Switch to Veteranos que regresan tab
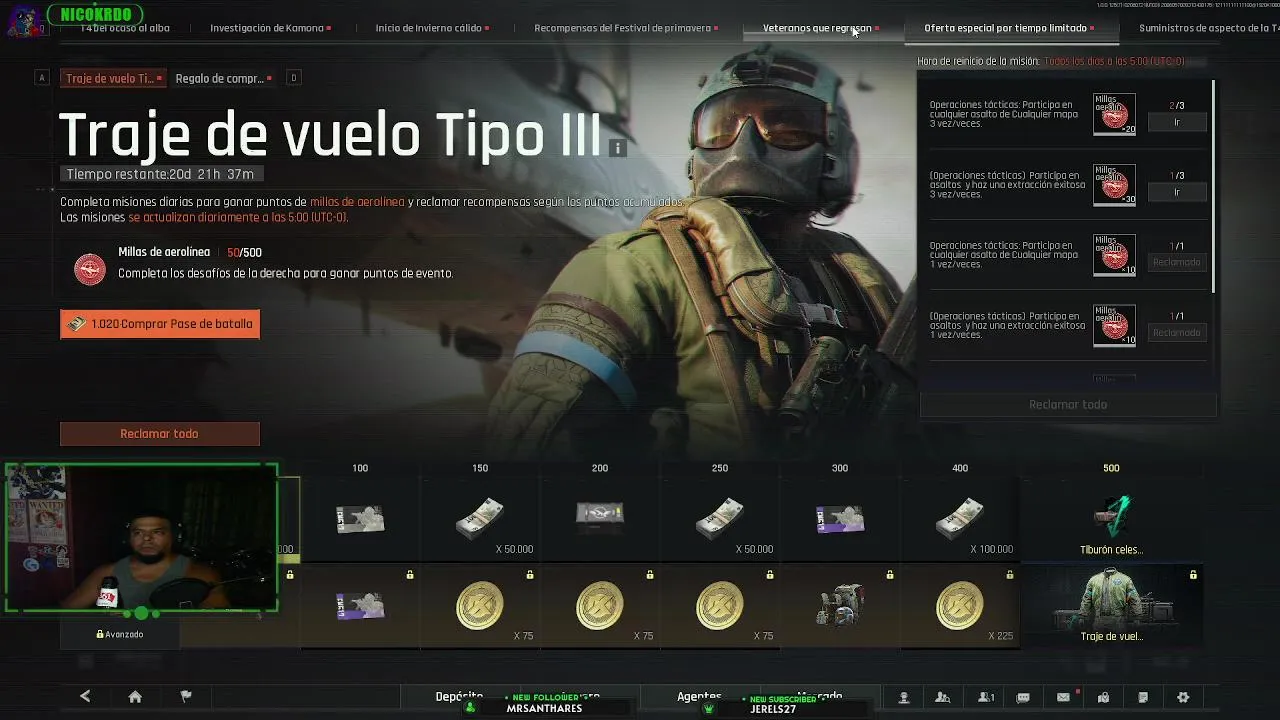Image resolution: width=1280 pixels, height=720 pixels. pyautogui.click(x=818, y=28)
